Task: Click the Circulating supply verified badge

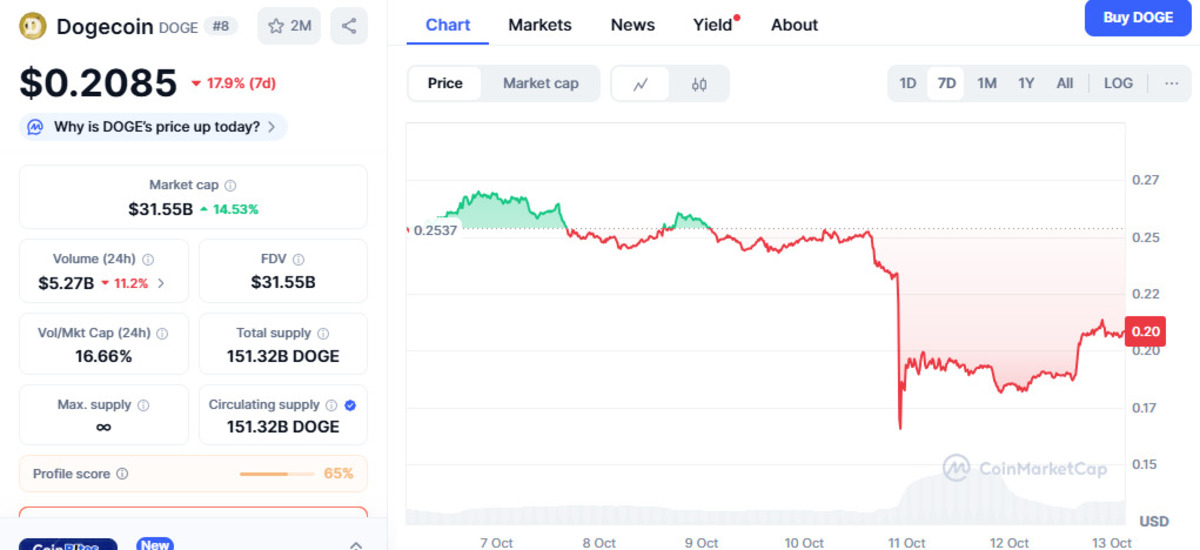Action: (350, 405)
